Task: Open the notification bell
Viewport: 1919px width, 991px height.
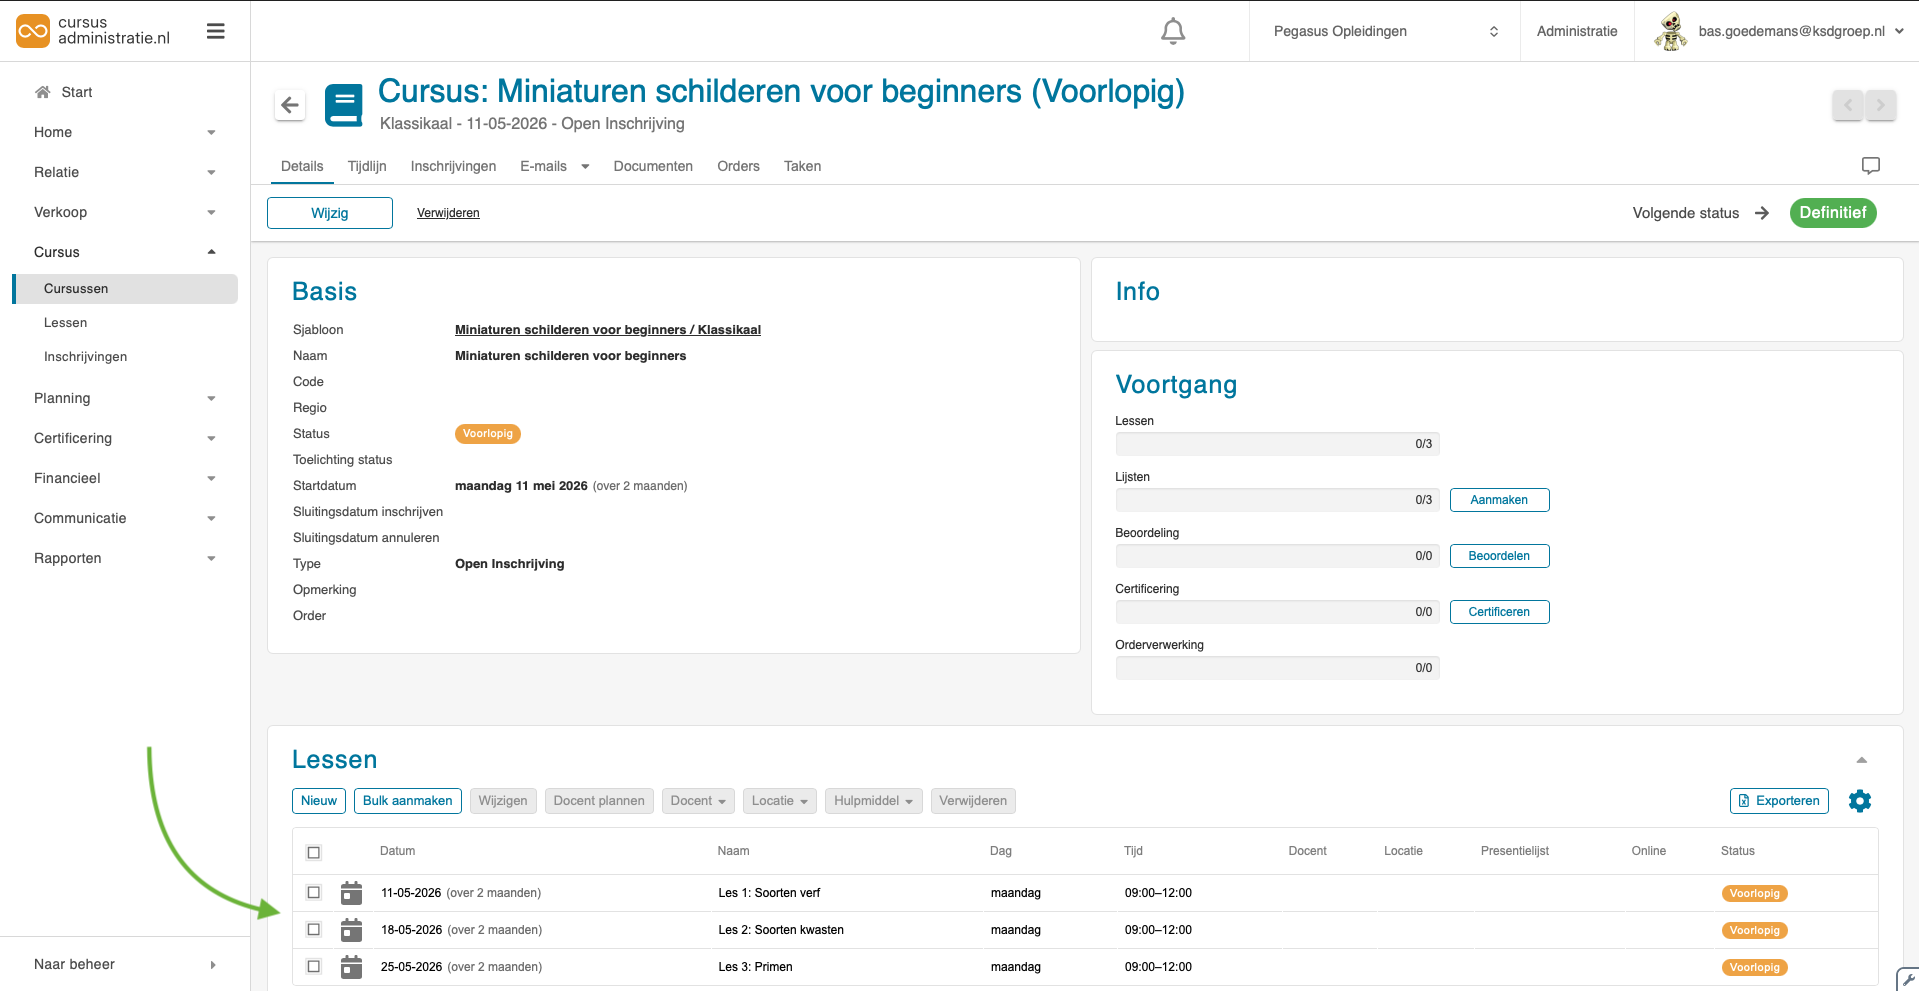Action: click(1172, 31)
